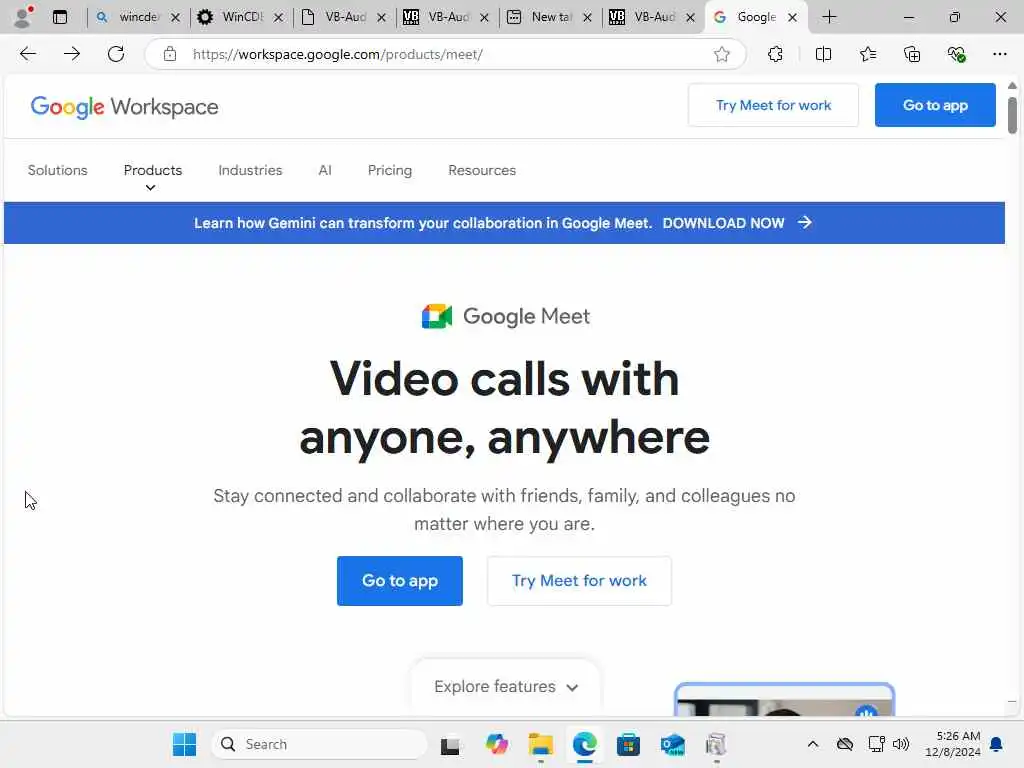Open notifications bell in system tray
This screenshot has height=768, width=1024.
point(996,744)
